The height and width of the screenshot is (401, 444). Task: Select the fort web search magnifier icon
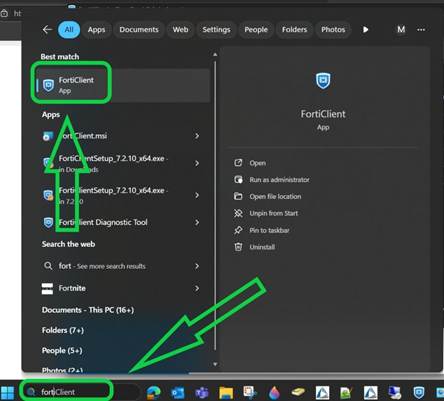coord(48,266)
